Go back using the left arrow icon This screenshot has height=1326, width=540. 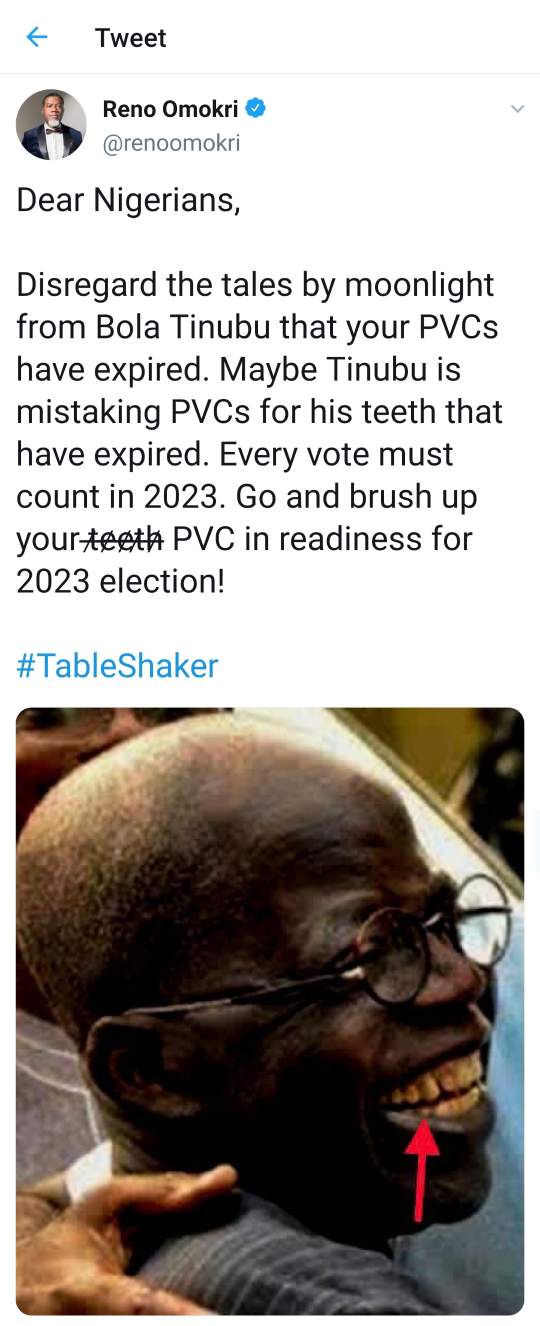click(37, 38)
